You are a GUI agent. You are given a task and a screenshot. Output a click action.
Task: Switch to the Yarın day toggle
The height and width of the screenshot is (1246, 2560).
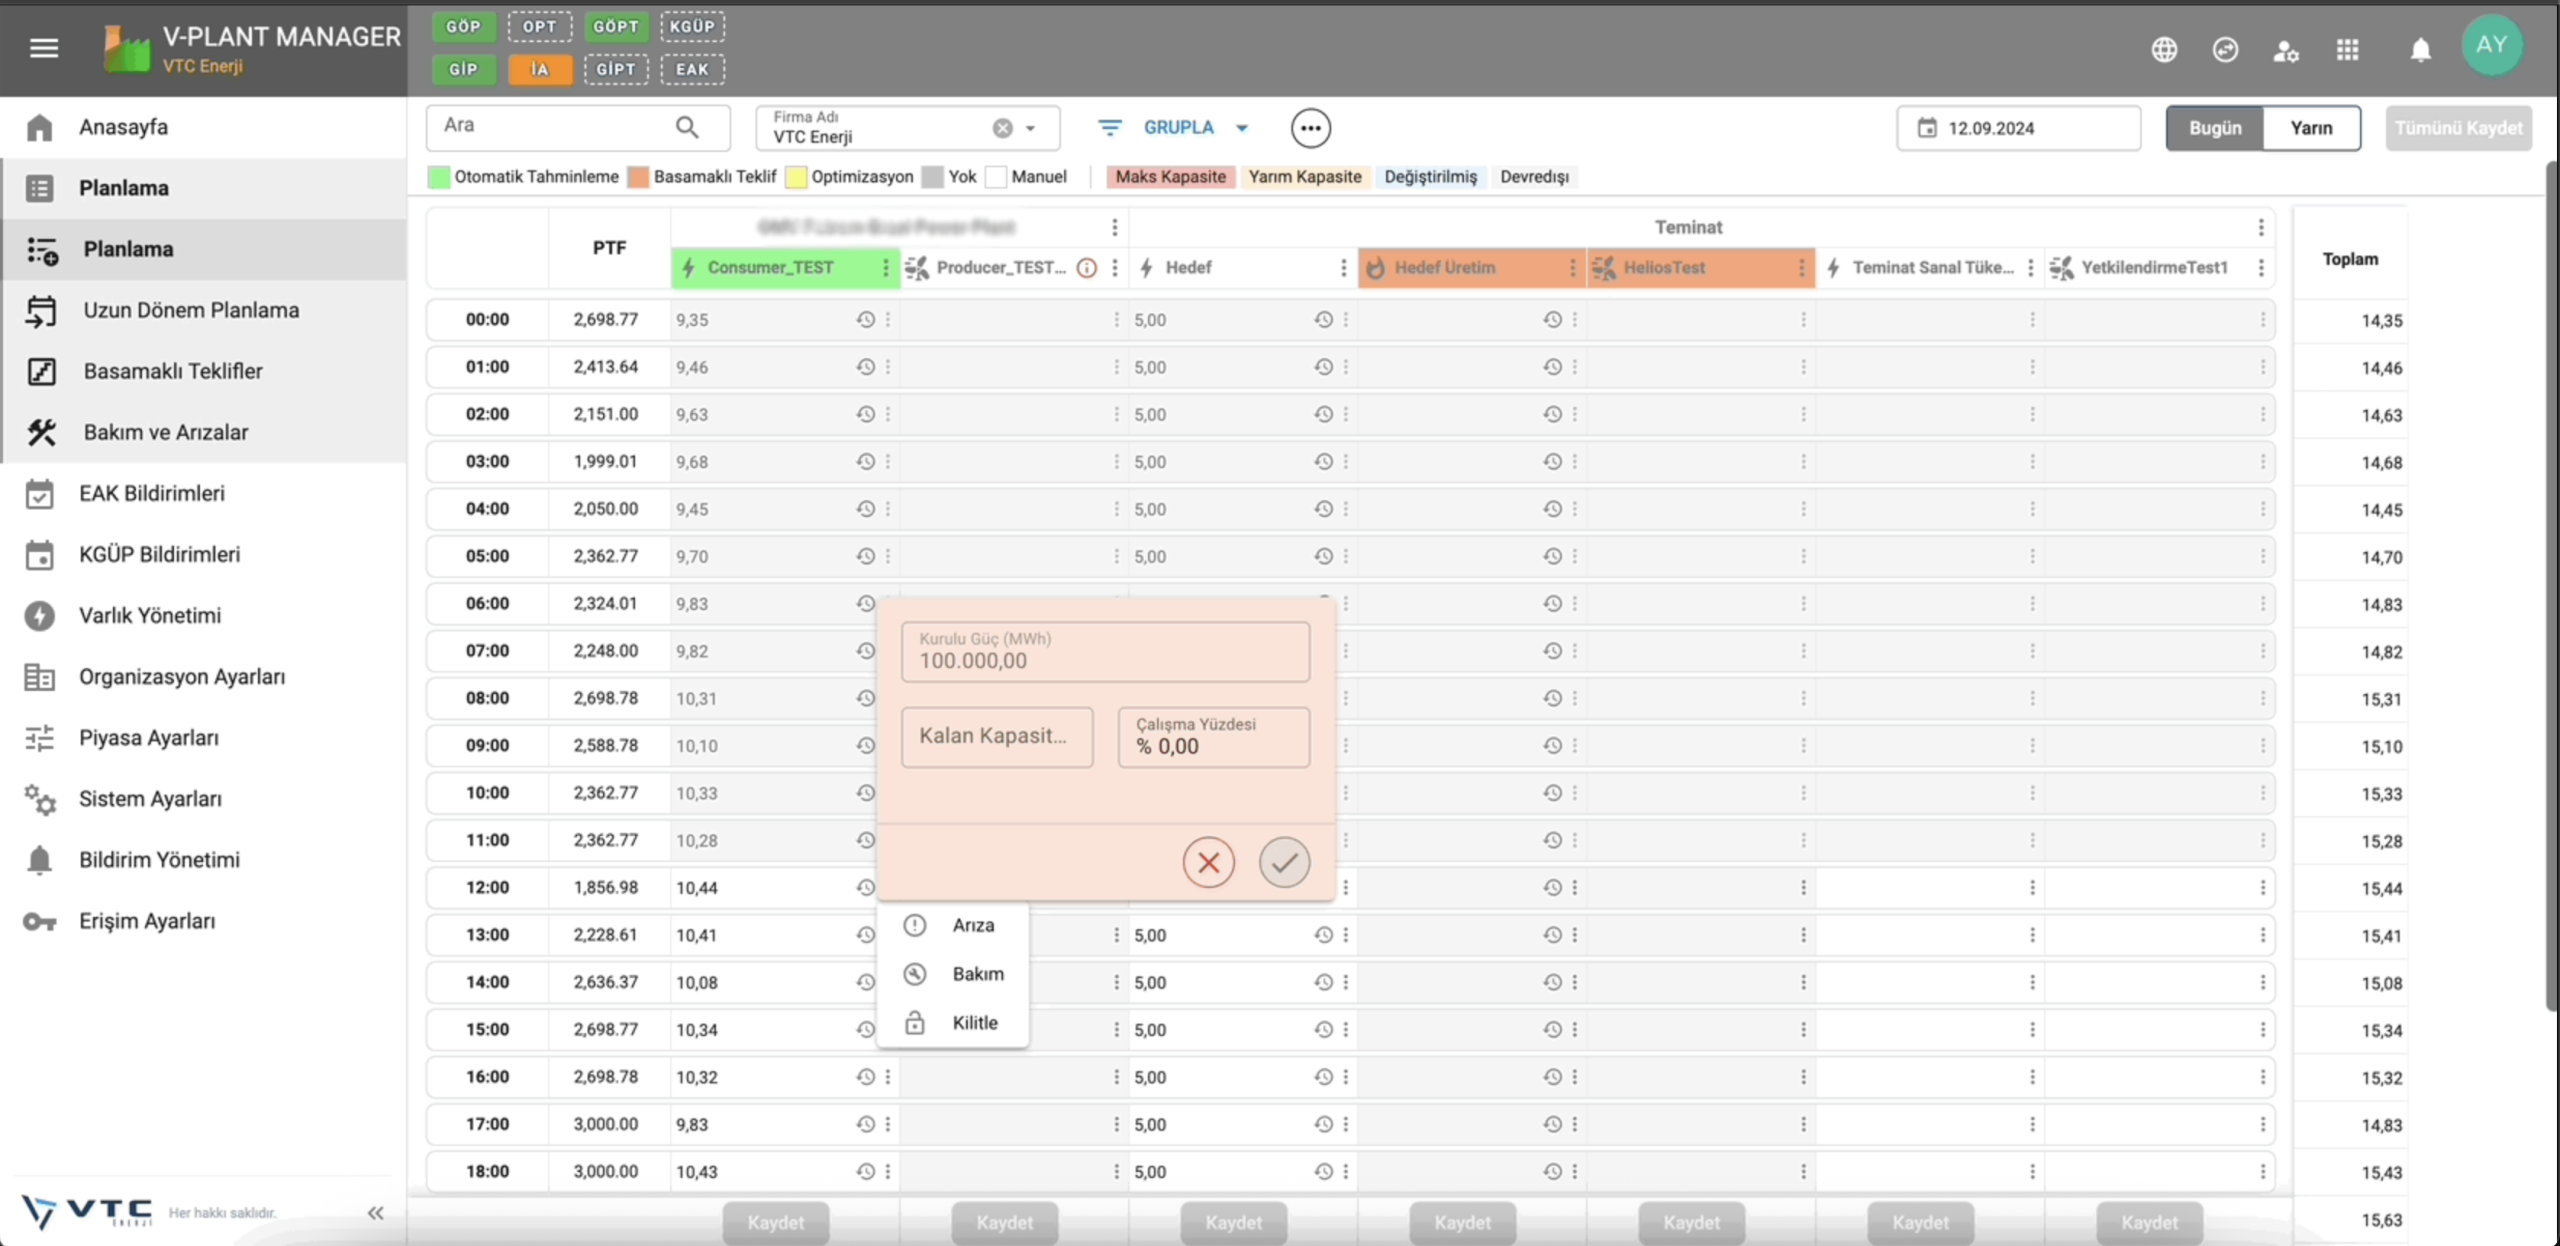click(x=2311, y=128)
